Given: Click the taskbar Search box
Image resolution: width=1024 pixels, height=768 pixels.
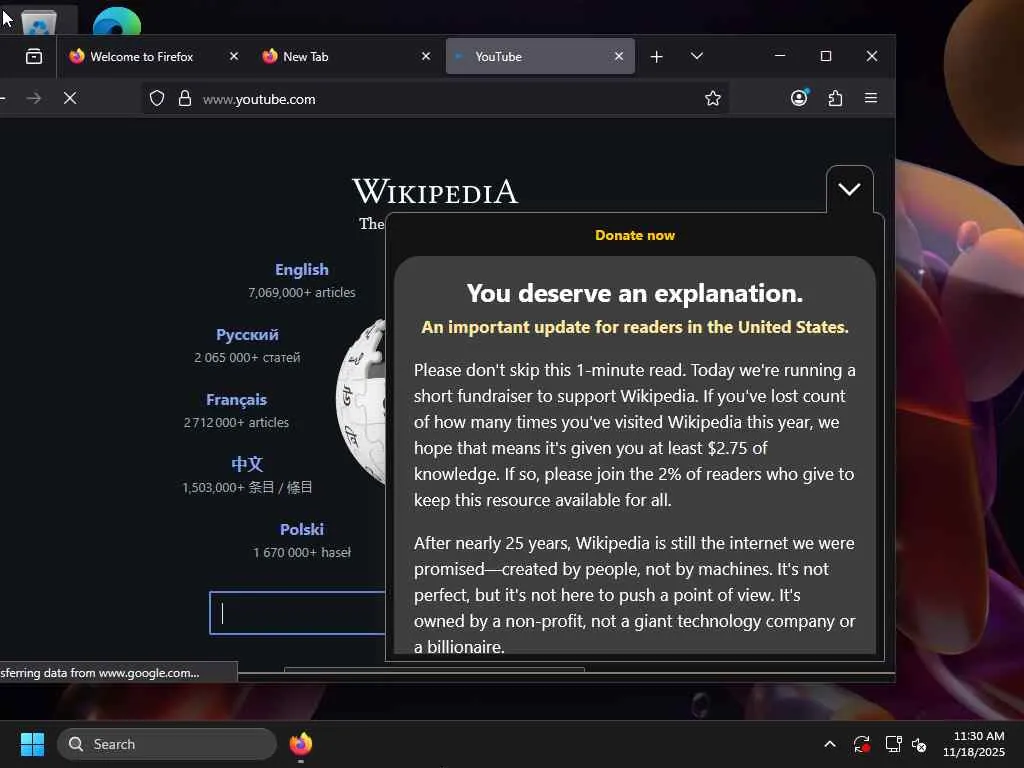Looking at the screenshot, I should point(167,744).
